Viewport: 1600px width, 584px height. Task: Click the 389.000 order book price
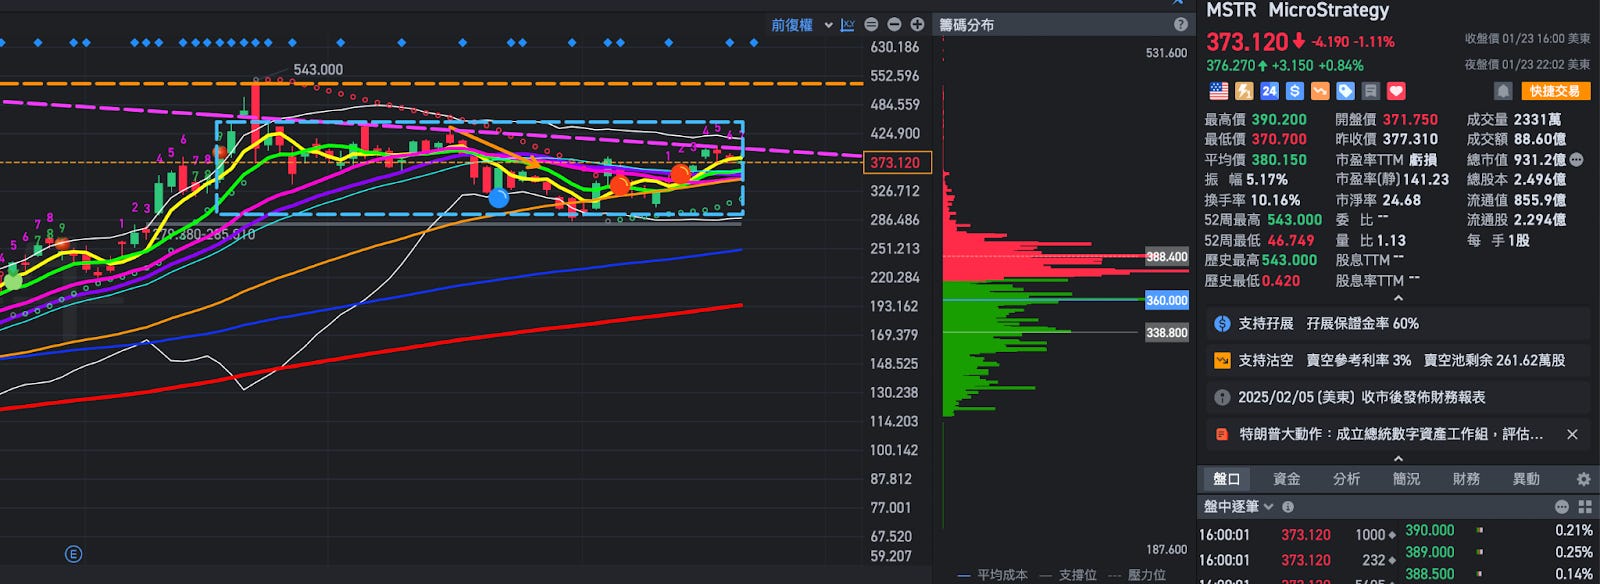[x=1430, y=552]
